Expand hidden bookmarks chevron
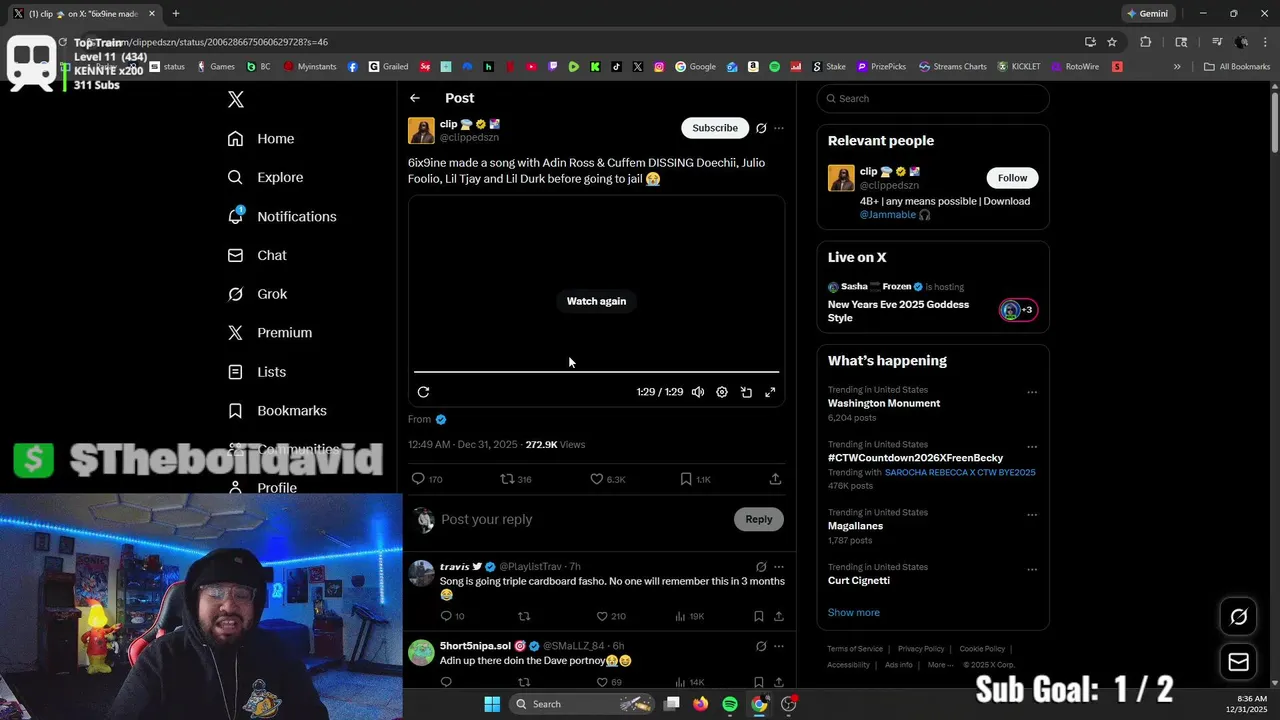The width and height of the screenshot is (1280, 720). point(1177,67)
